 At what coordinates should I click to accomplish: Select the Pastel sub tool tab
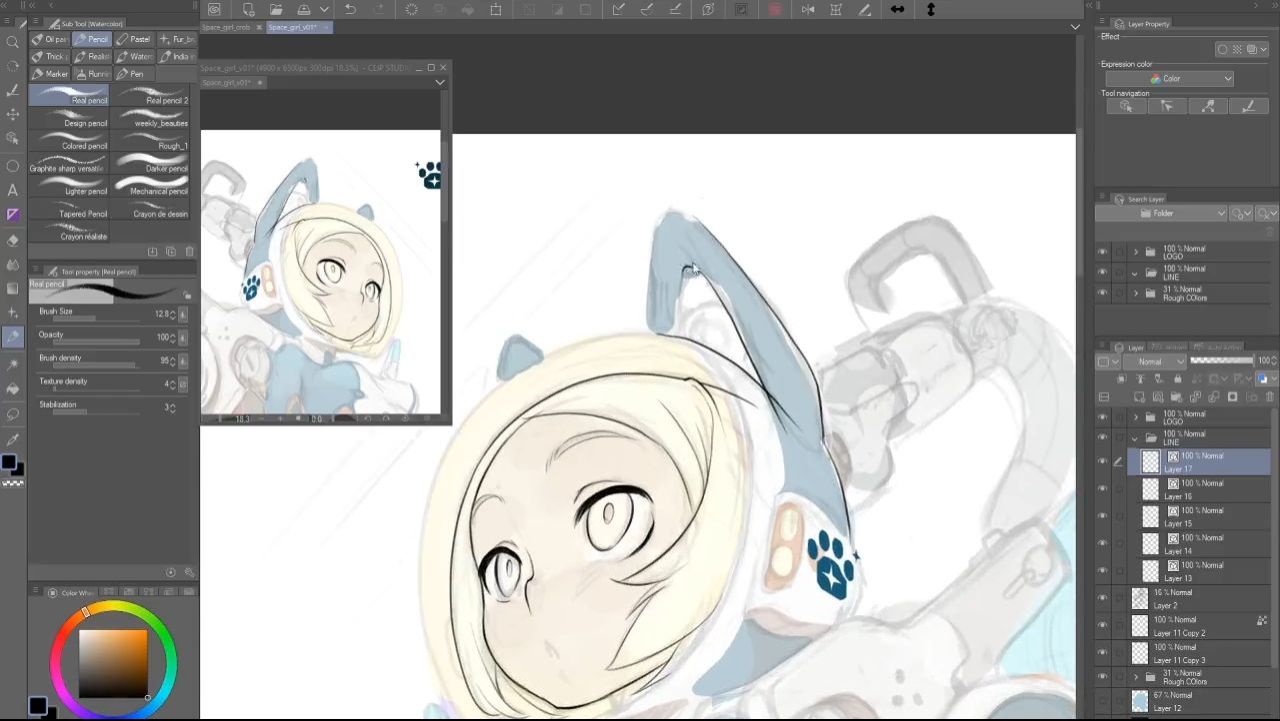(x=134, y=39)
